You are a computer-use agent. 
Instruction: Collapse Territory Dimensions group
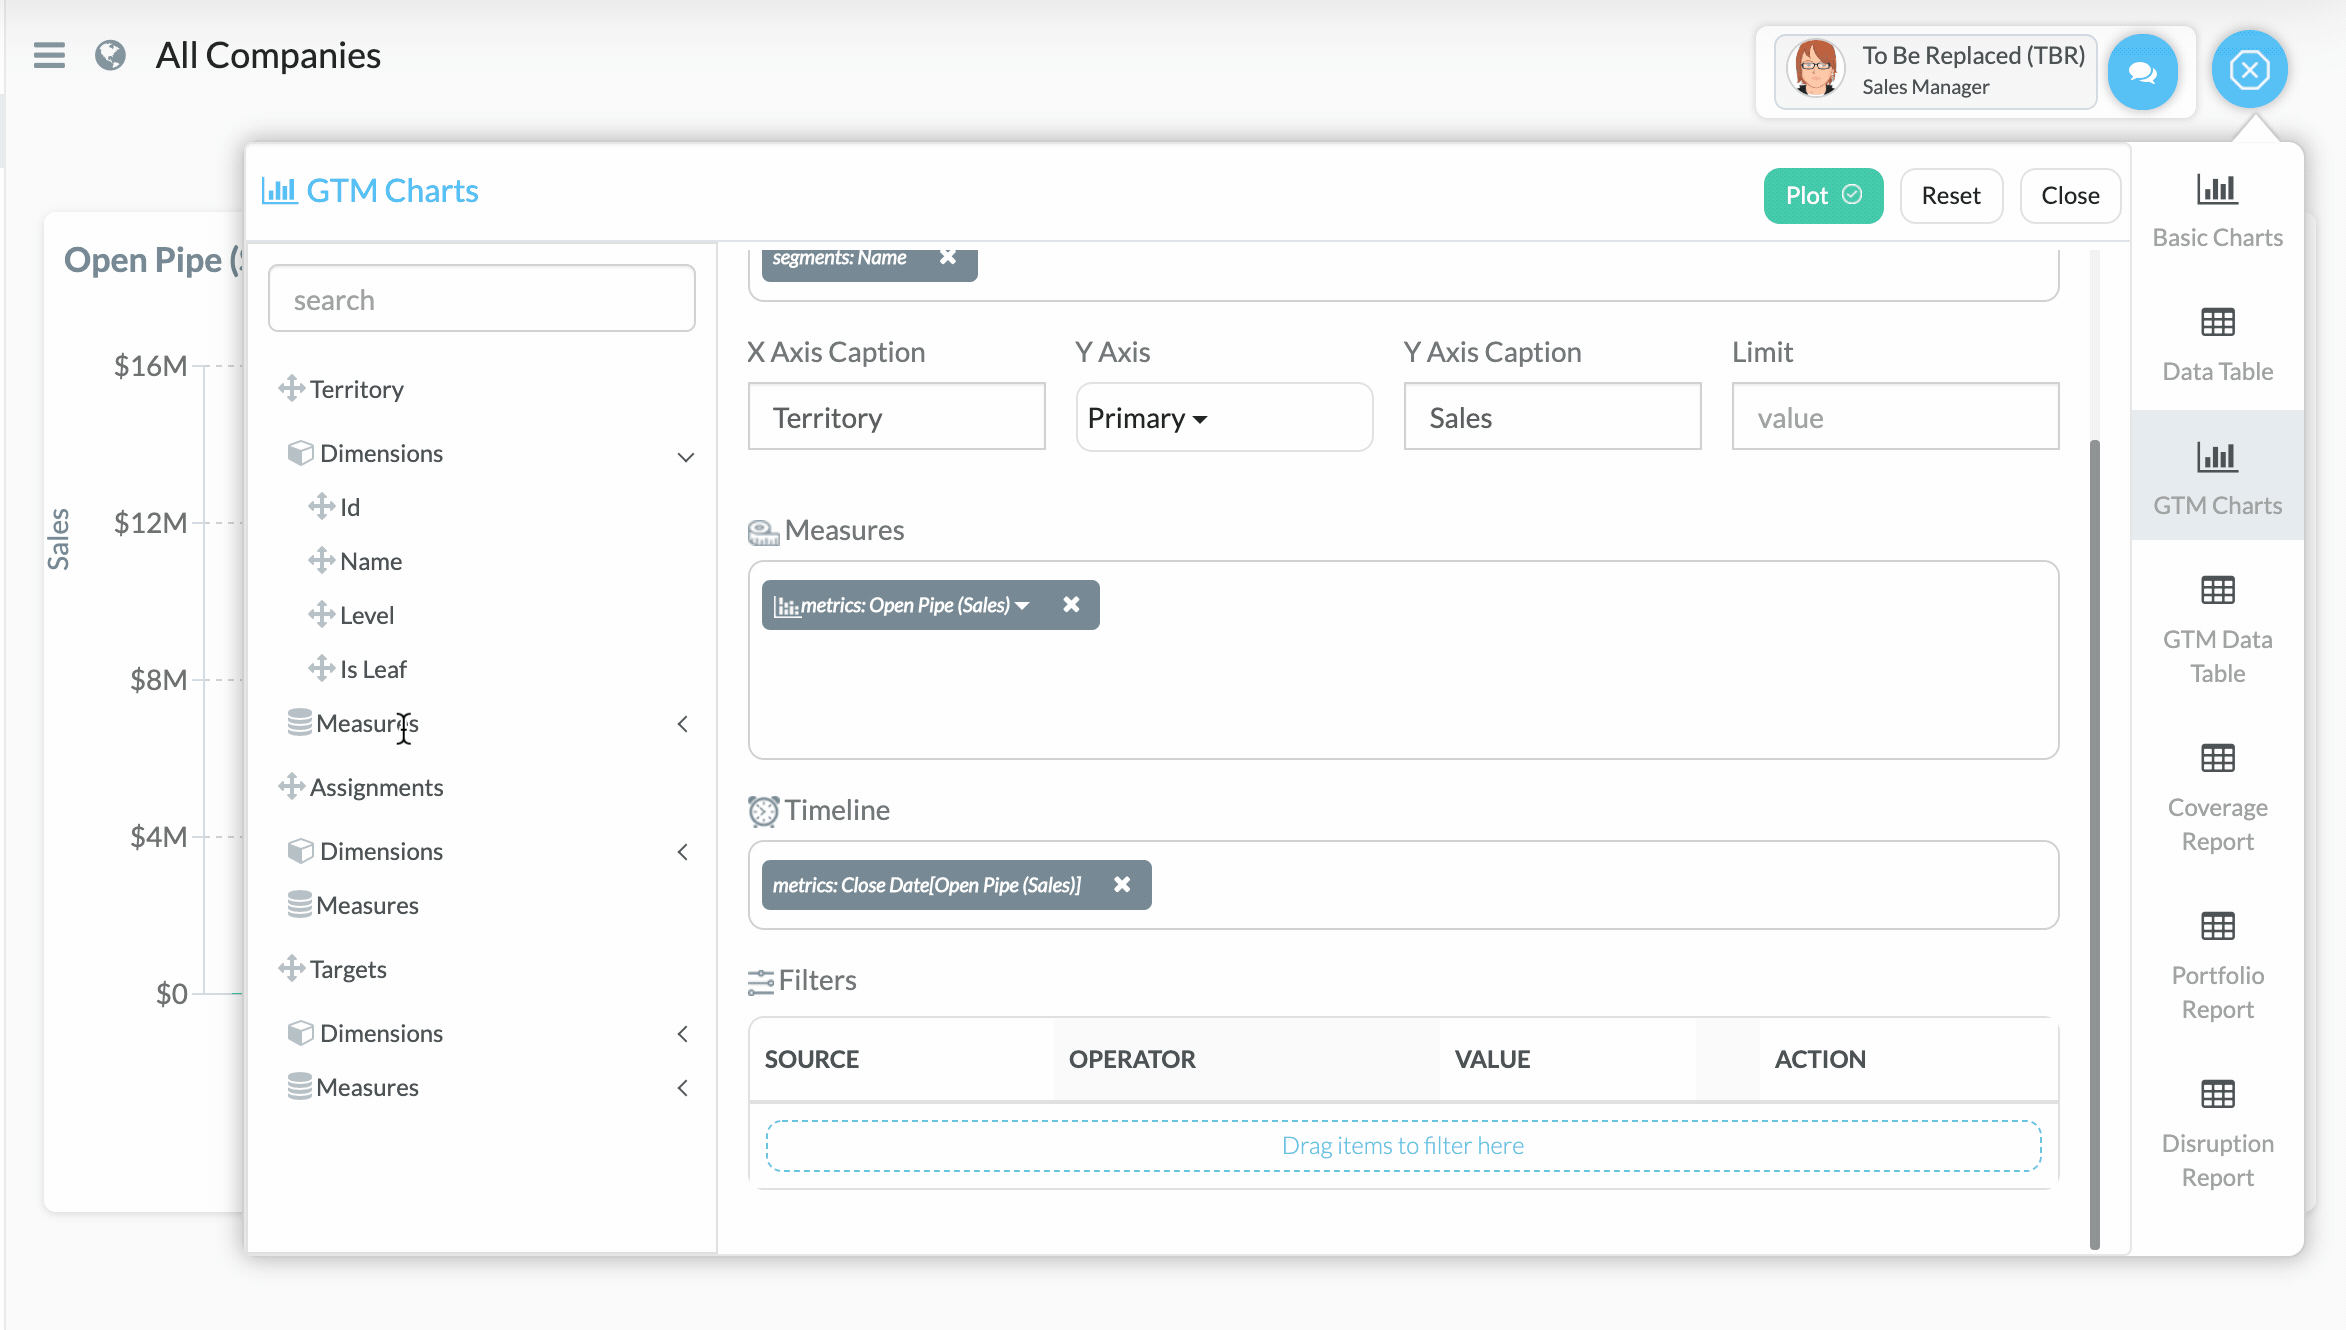click(685, 456)
